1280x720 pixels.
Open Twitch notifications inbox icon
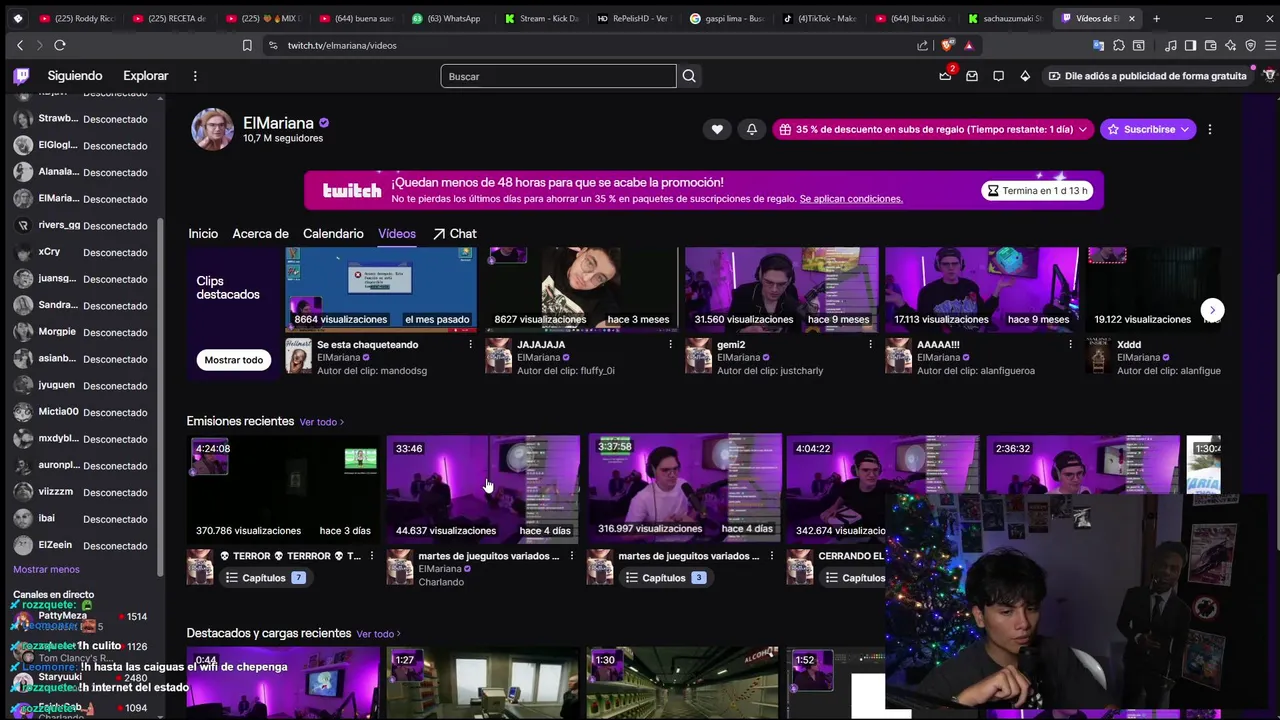[x=971, y=76]
